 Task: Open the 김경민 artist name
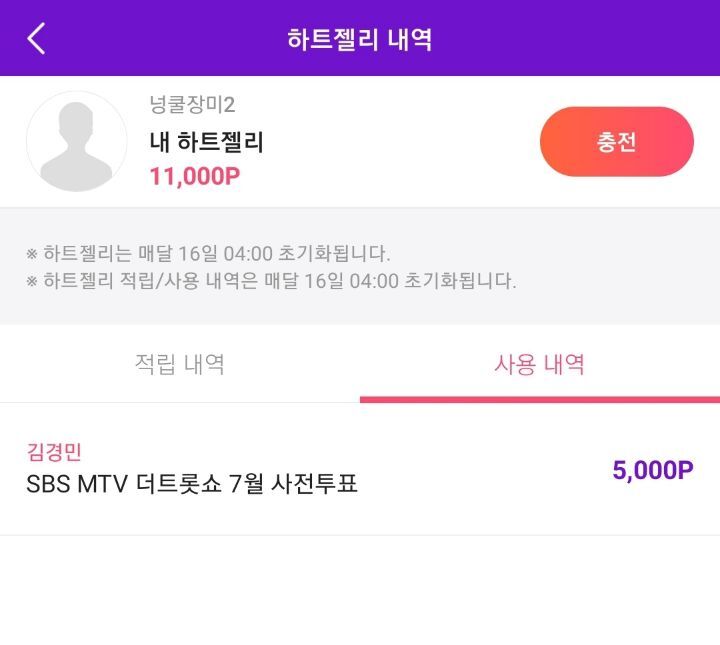54,452
